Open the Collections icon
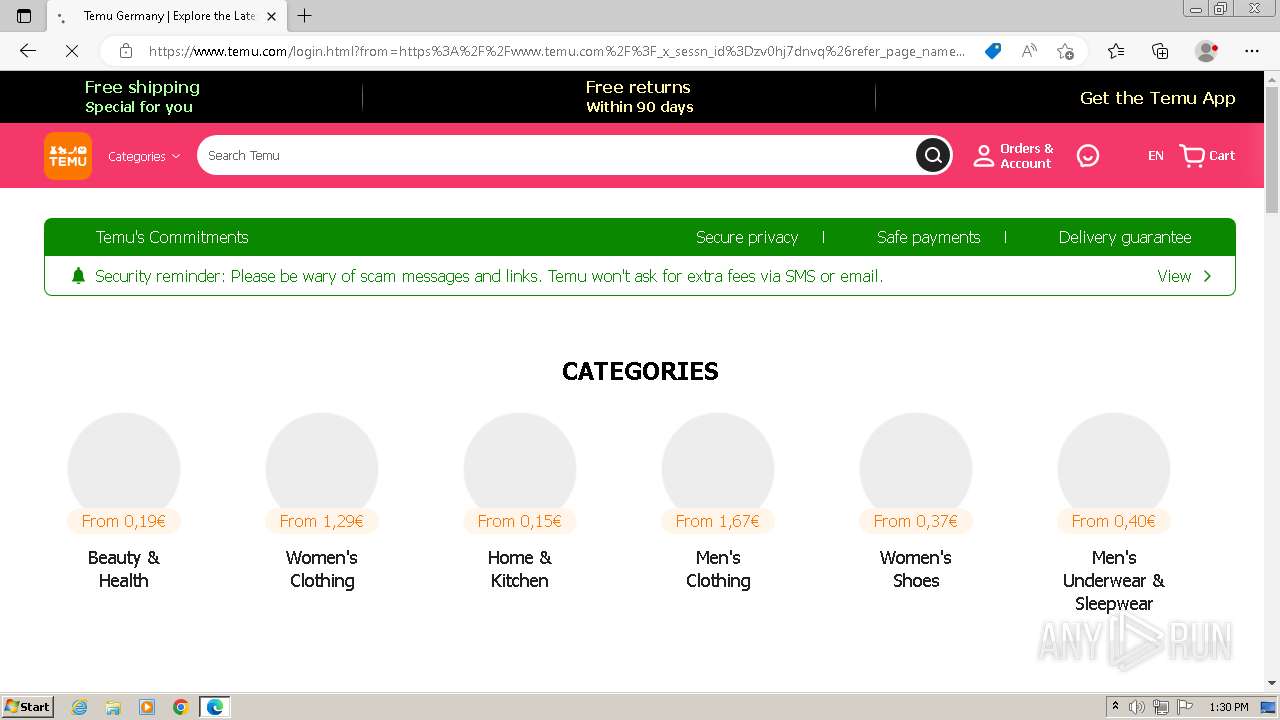This screenshot has width=1280, height=720. [x=1160, y=51]
